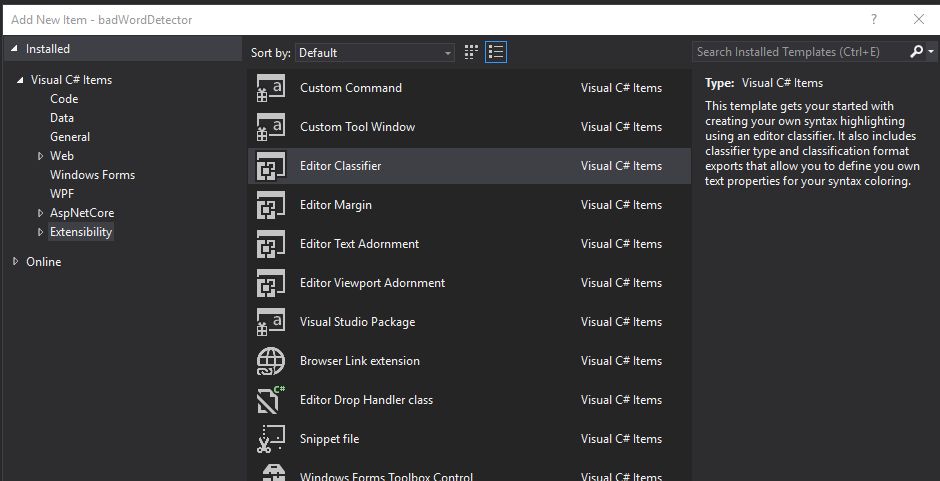Click the Editor Margin template icon

pos(270,205)
